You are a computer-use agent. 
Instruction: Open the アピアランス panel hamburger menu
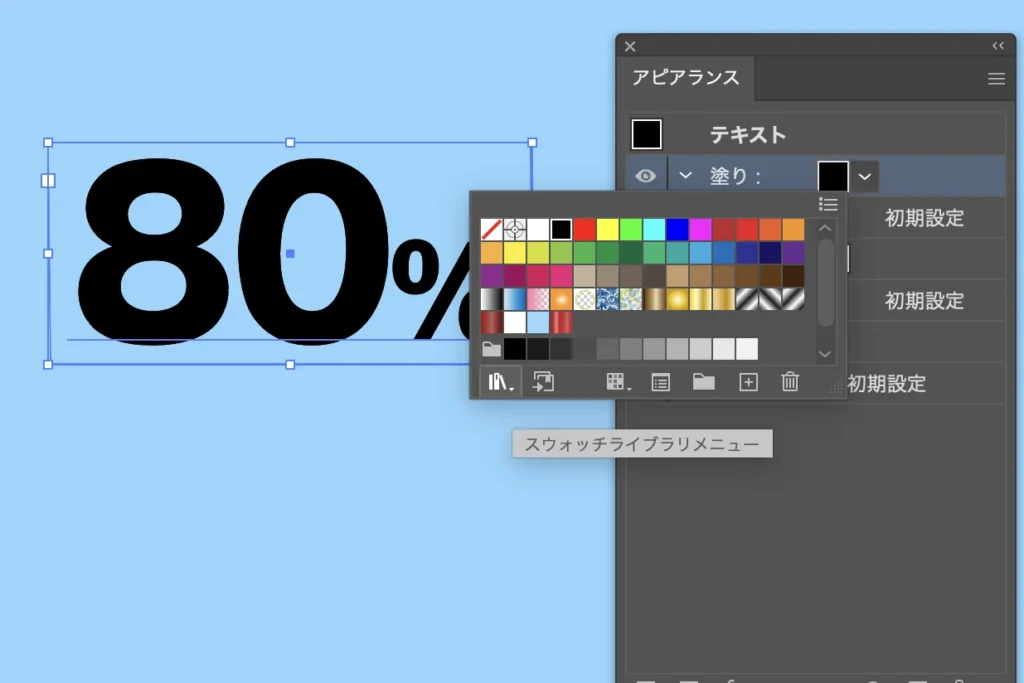click(x=996, y=79)
